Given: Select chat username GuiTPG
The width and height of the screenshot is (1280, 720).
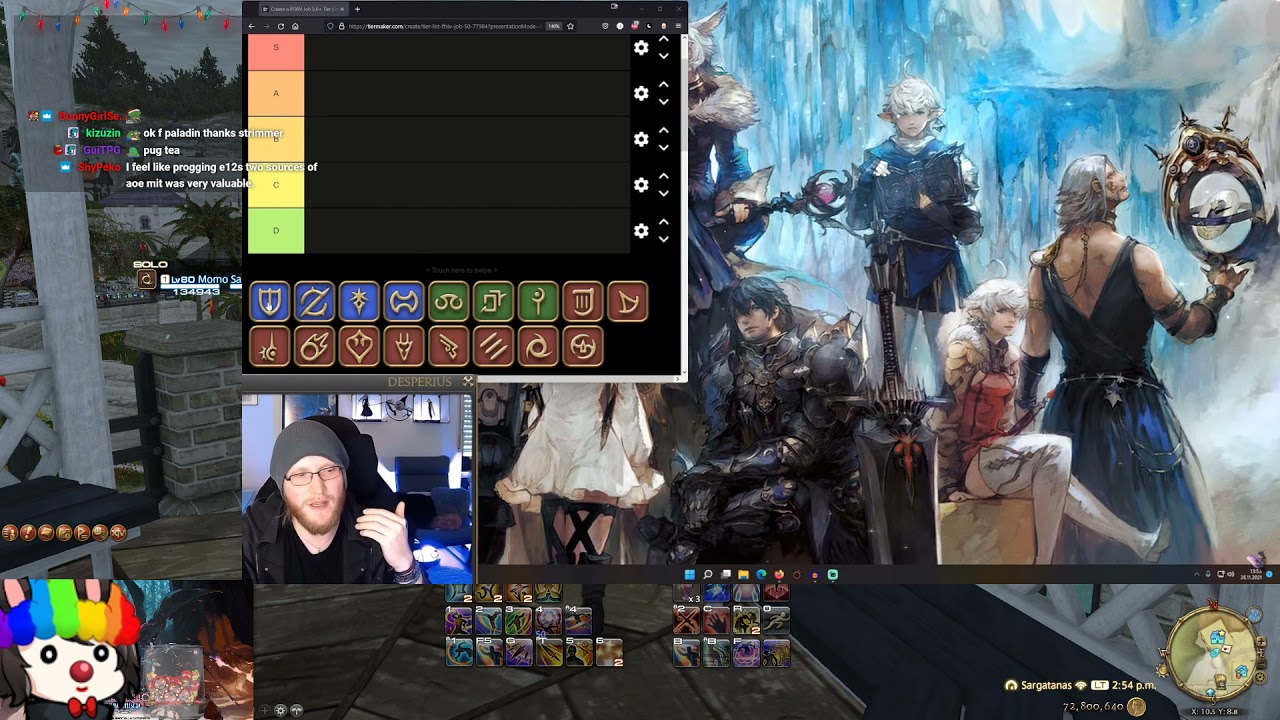Looking at the screenshot, I should tap(102, 150).
